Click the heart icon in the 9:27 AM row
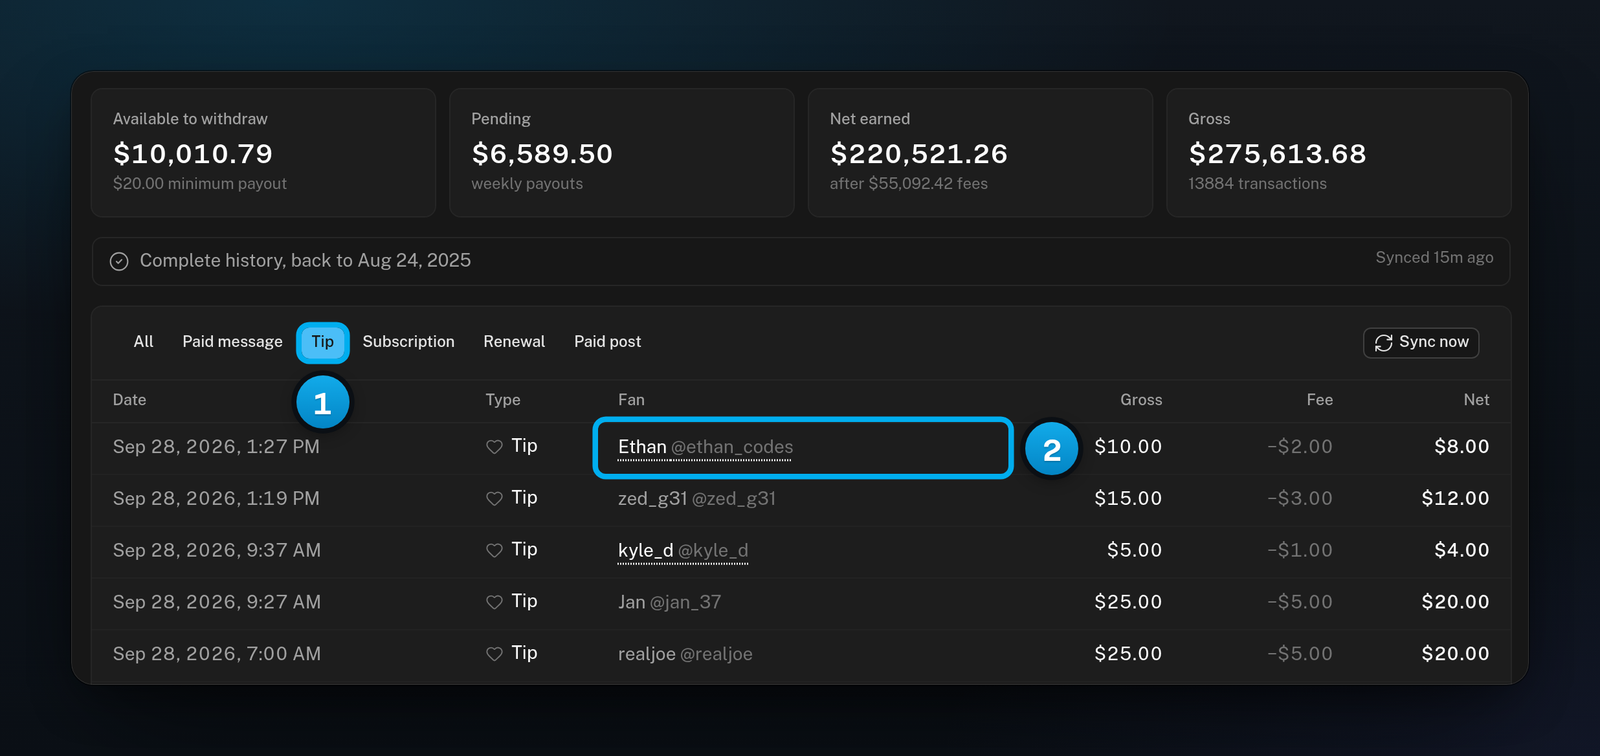 494,603
